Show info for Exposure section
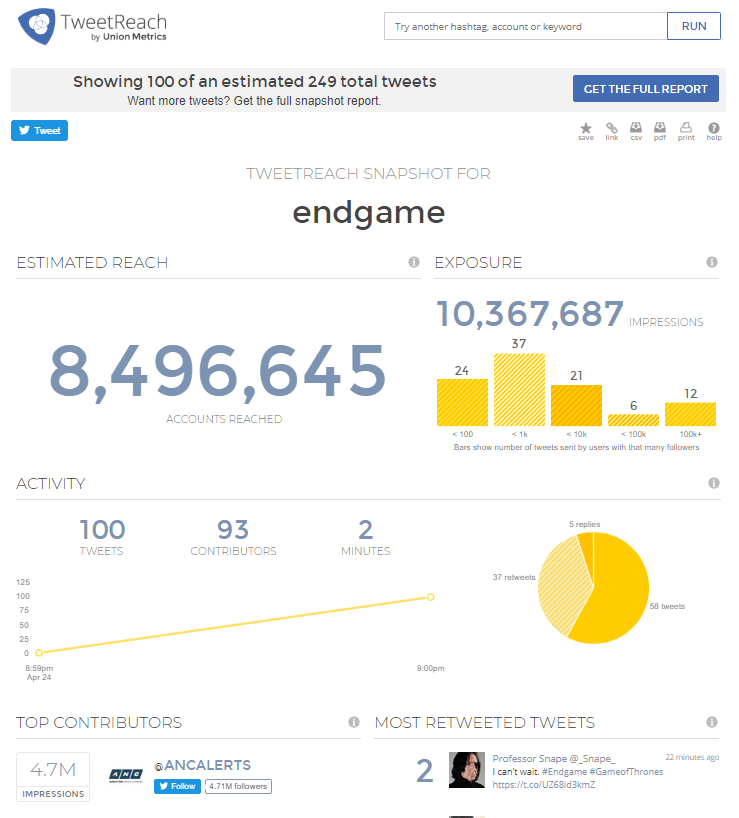739x818 pixels. point(712,262)
